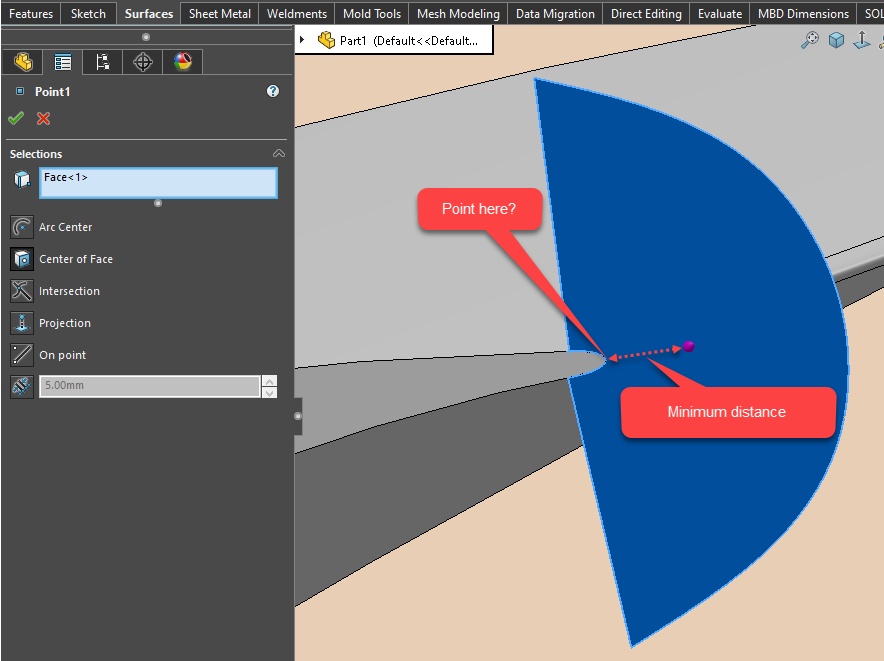Open the MBD Dimensions tab
Viewport: 884px width, 661px height.
pos(803,14)
